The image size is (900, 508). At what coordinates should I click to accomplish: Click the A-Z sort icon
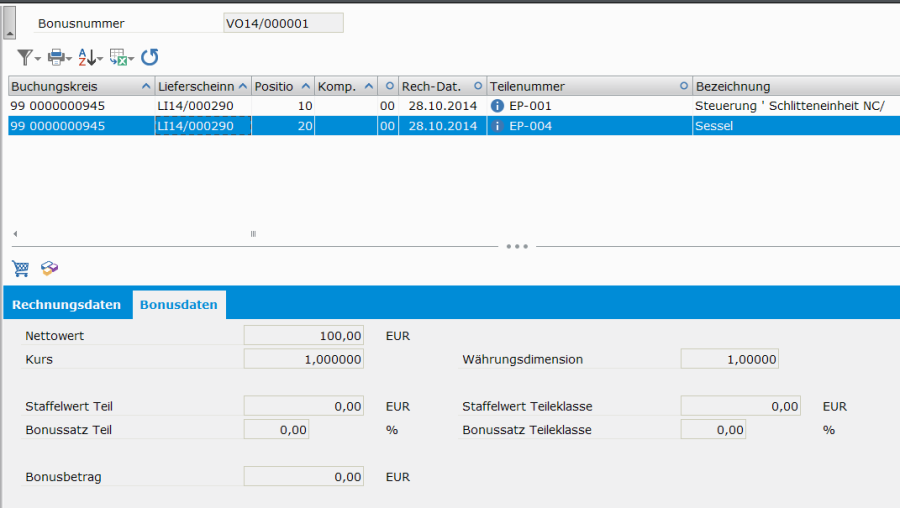[88, 57]
